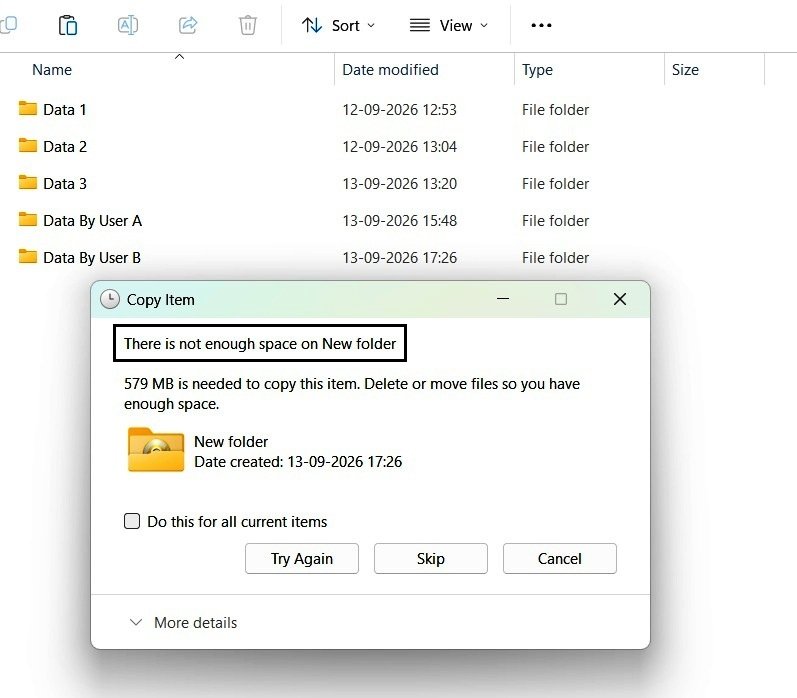Minimize the Copy Item dialog
This screenshot has height=698, width=797.
503,299
